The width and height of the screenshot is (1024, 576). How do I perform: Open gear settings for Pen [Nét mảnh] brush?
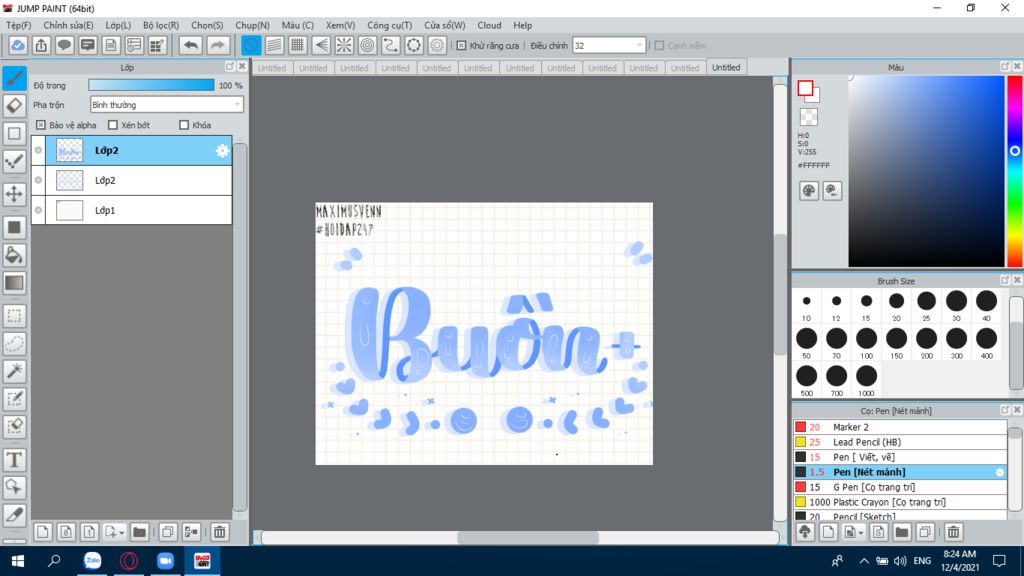pos(999,472)
